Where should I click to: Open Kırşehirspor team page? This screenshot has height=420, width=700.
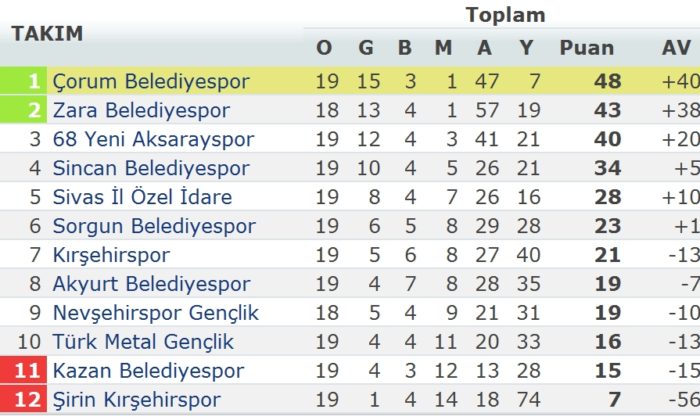click(111, 255)
